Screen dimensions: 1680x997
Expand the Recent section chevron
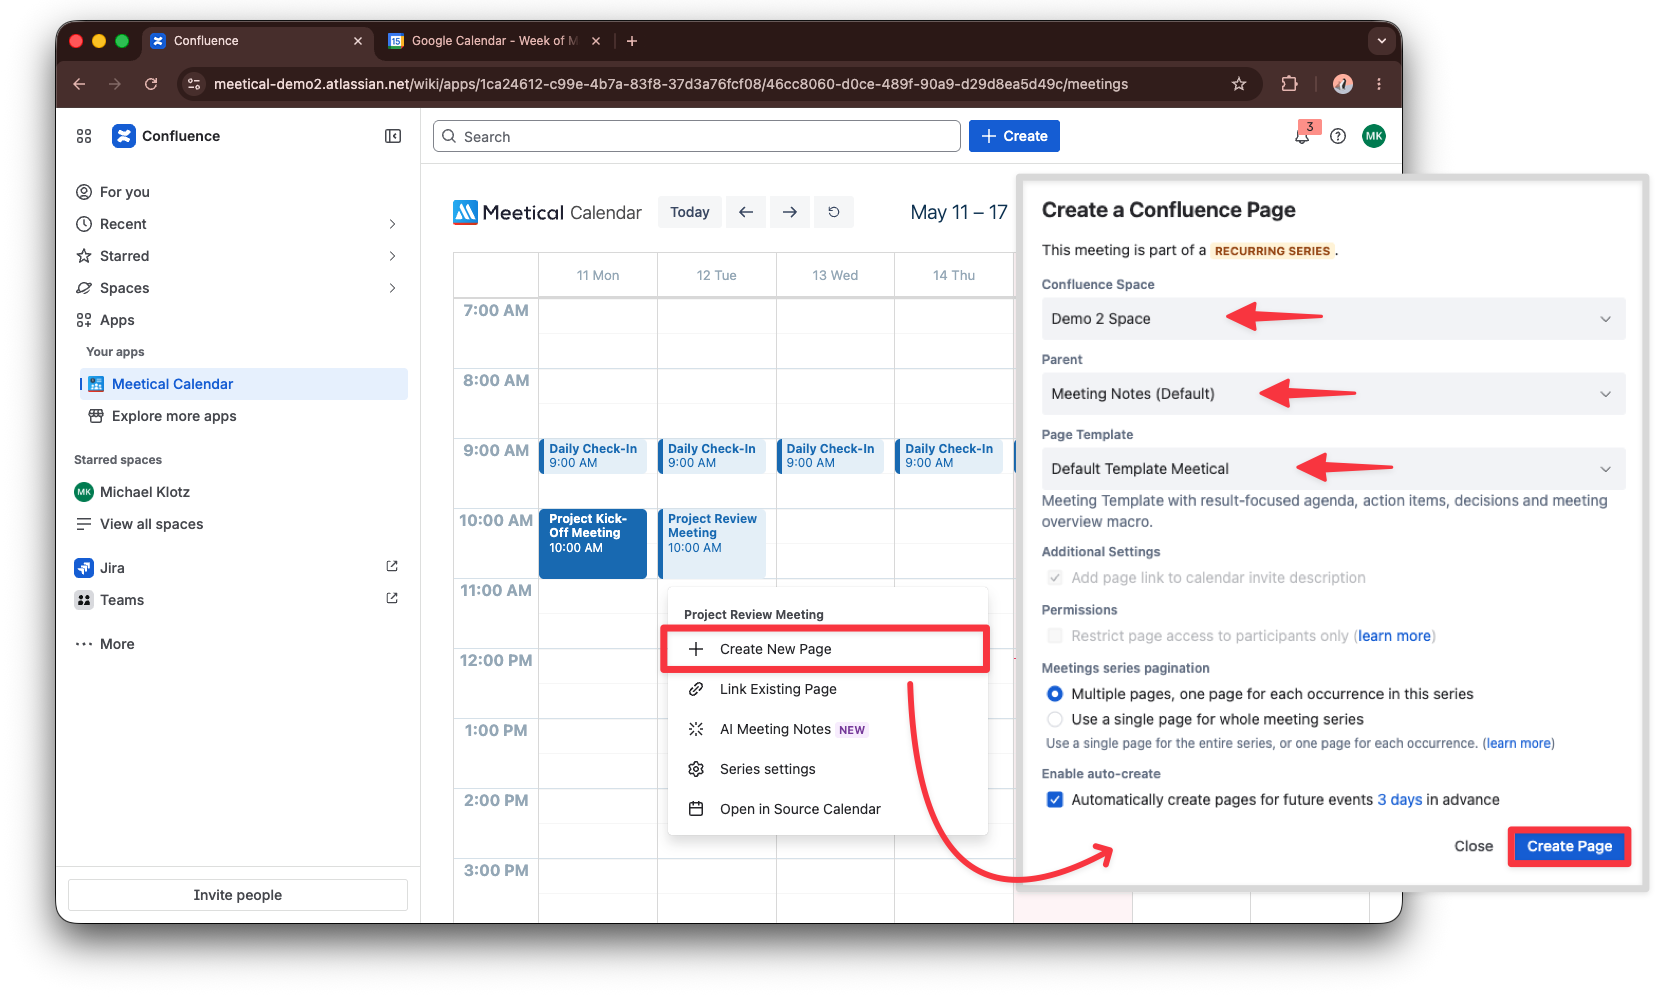(x=392, y=224)
